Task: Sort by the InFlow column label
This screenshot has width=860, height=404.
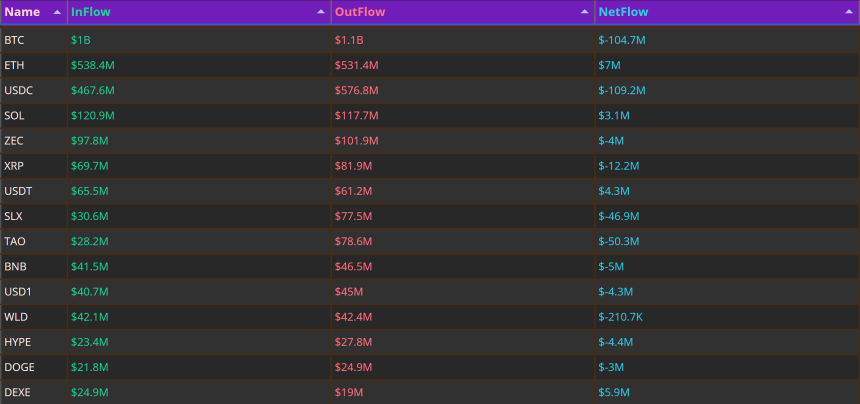Action: coord(91,12)
